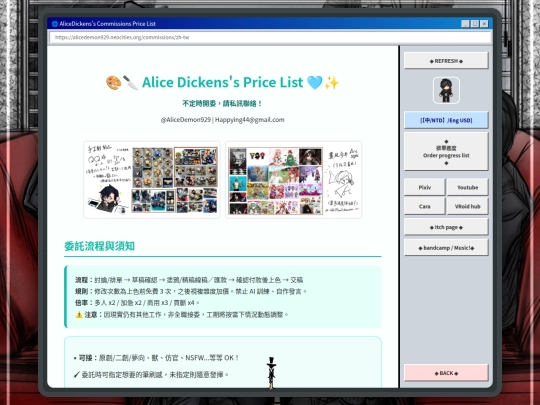Open the Itch page button
The image size is (540, 405).
[446, 227]
